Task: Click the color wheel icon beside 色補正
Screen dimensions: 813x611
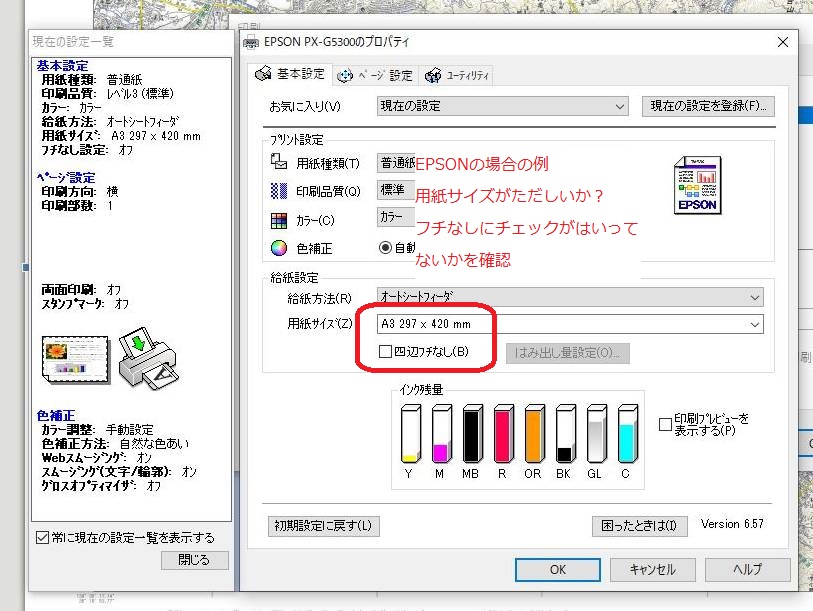Action: 279,249
